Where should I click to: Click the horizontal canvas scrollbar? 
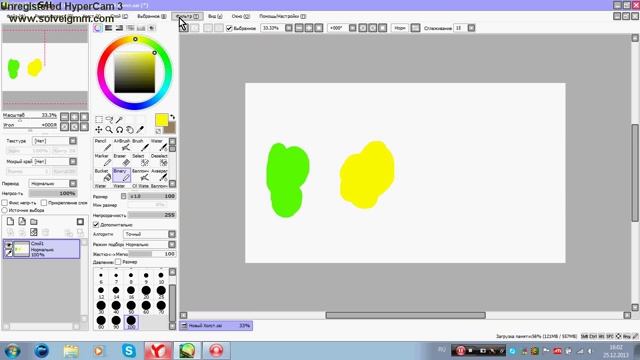405,315
